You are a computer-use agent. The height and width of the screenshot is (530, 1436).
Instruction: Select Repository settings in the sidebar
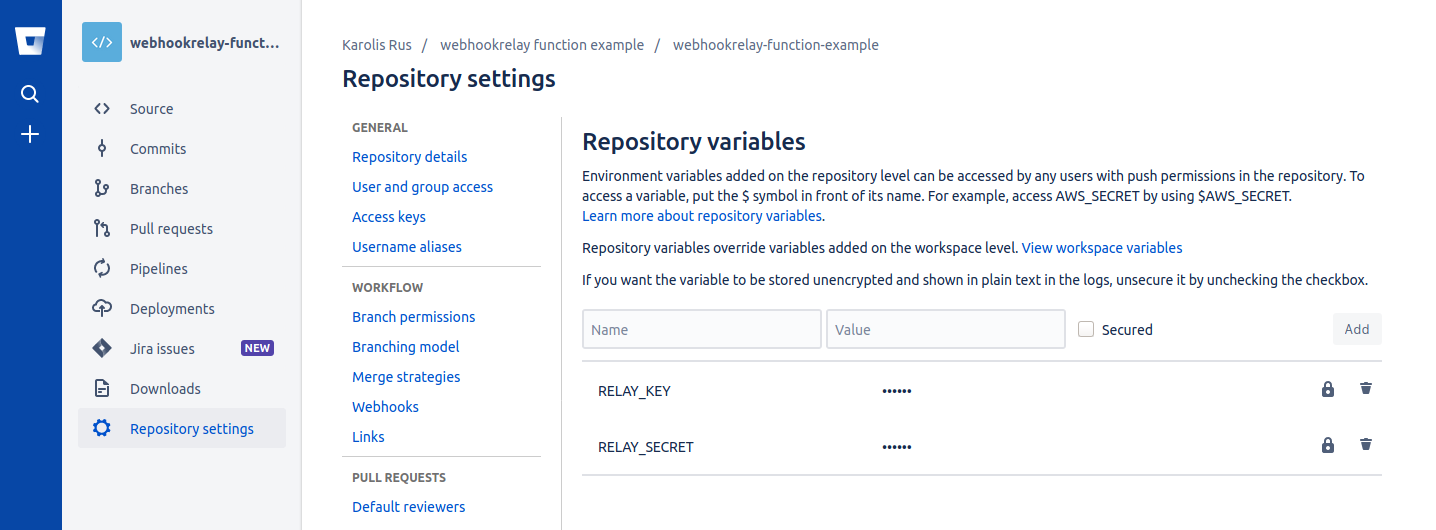[x=182, y=428]
